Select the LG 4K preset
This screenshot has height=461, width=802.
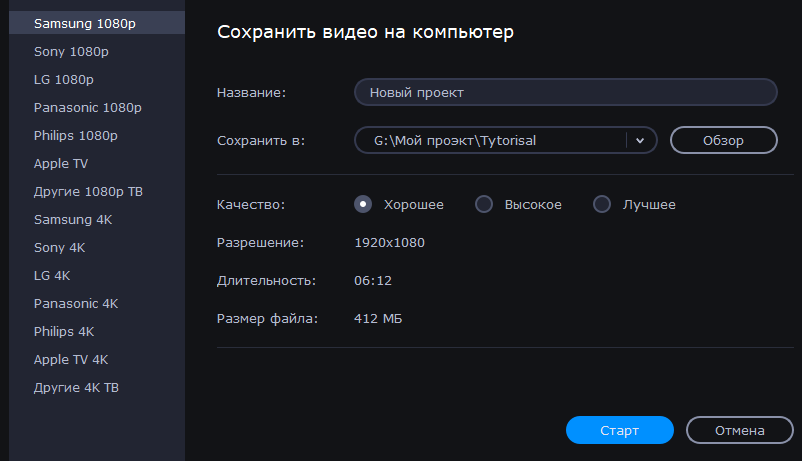(52, 275)
